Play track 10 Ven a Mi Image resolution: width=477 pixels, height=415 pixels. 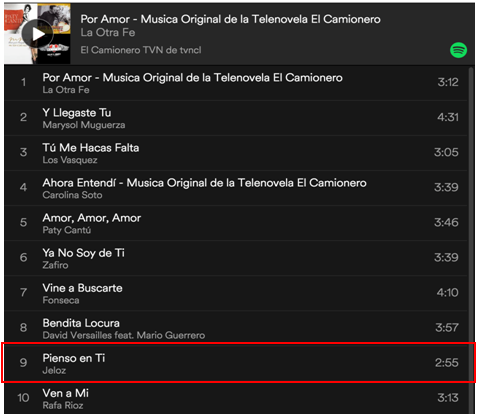click(236, 398)
